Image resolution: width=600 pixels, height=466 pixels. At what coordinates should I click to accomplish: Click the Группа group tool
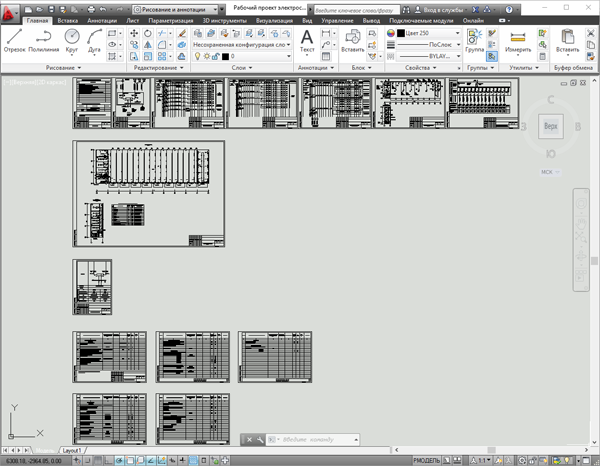(x=474, y=41)
